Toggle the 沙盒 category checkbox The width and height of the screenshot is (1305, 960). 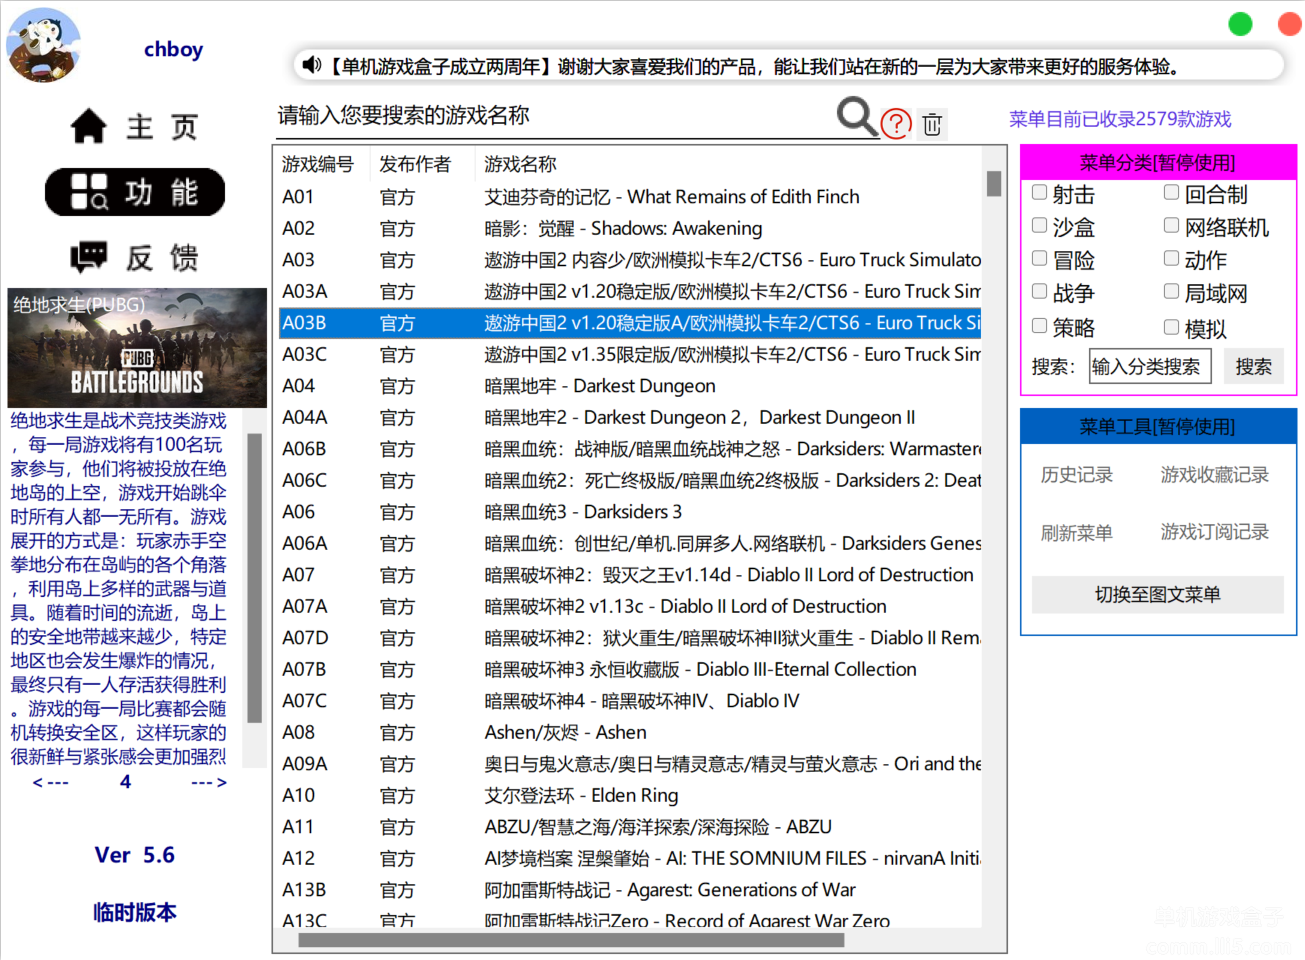(1040, 225)
